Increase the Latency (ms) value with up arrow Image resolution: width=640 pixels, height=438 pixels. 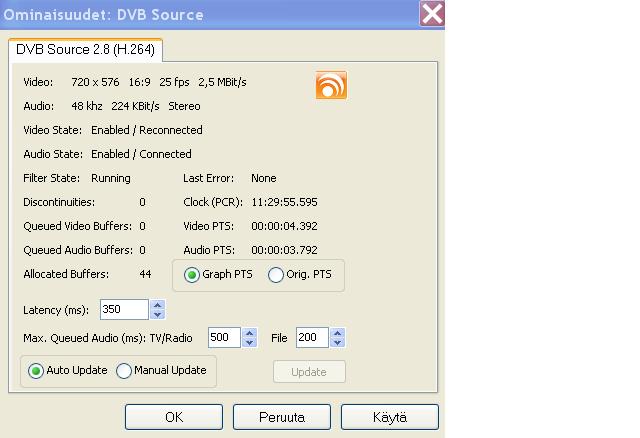(158, 305)
